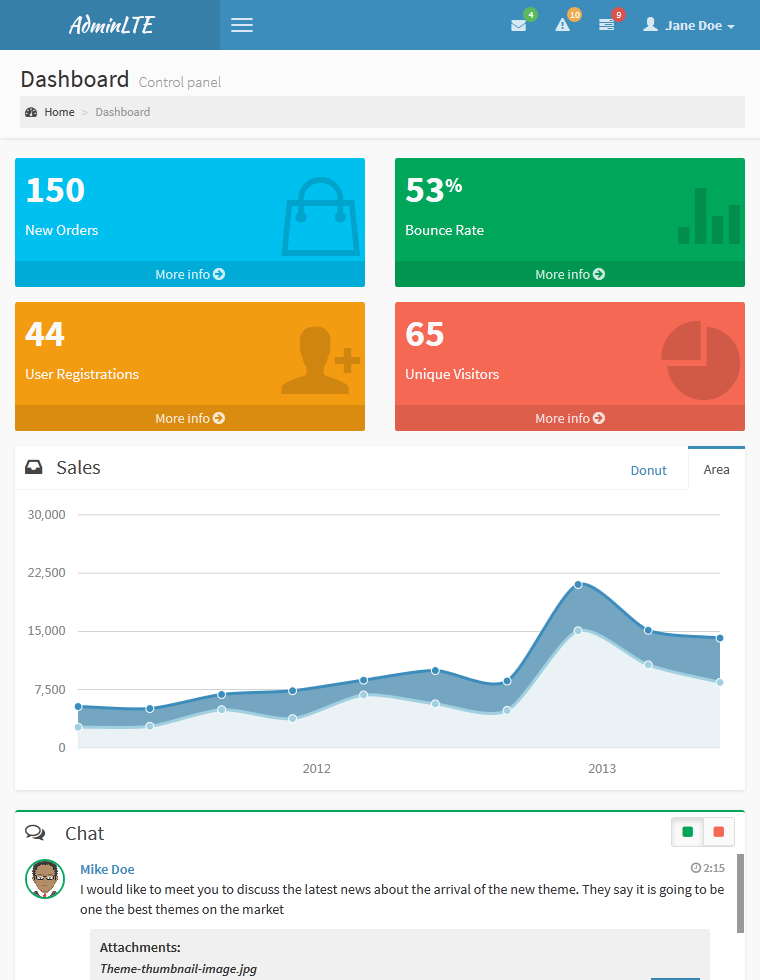Click the Attachments: heading

[140, 948]
